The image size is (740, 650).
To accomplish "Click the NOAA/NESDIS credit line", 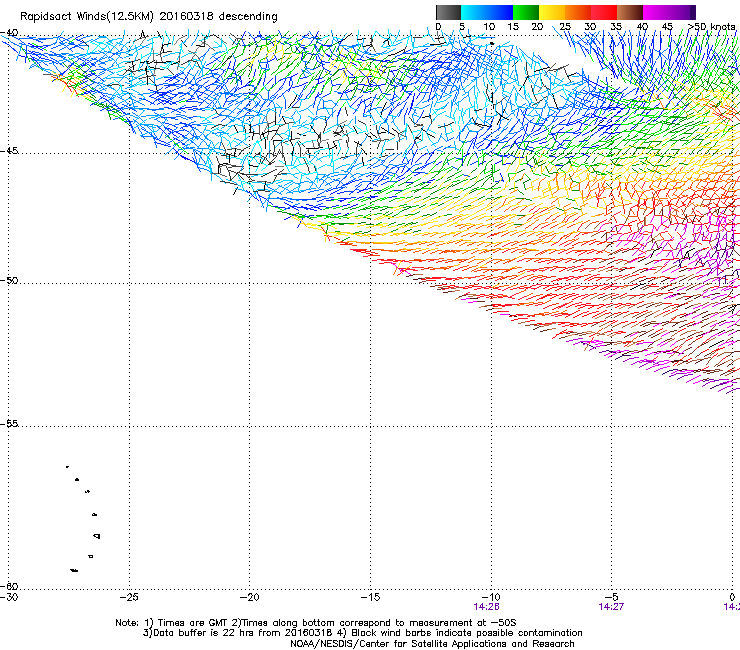I will 432,644.
